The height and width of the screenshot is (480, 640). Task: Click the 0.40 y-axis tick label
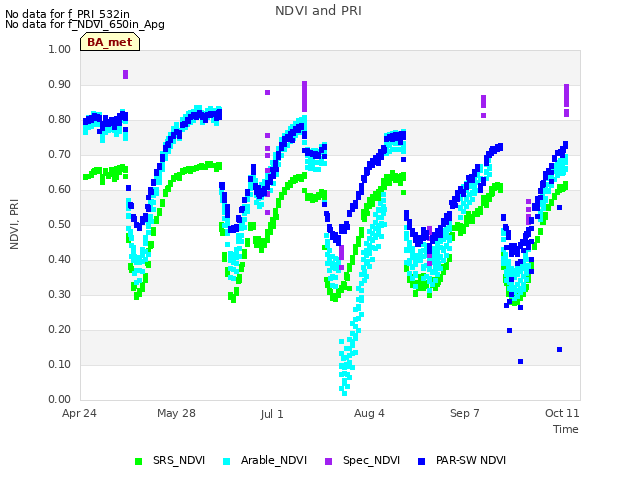coord(60,260)
